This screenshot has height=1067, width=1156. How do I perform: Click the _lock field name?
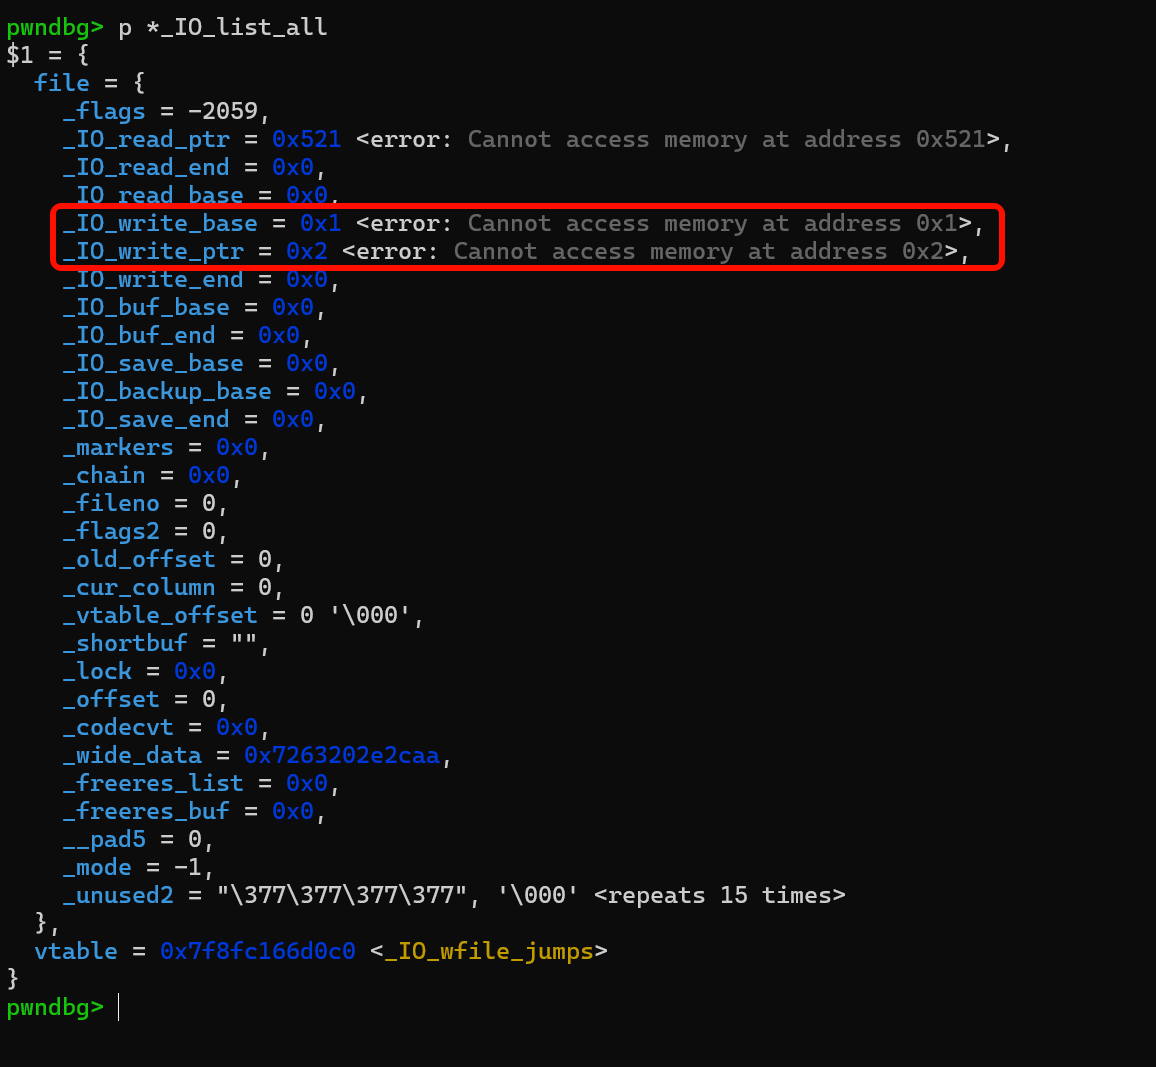coord(97,672)
